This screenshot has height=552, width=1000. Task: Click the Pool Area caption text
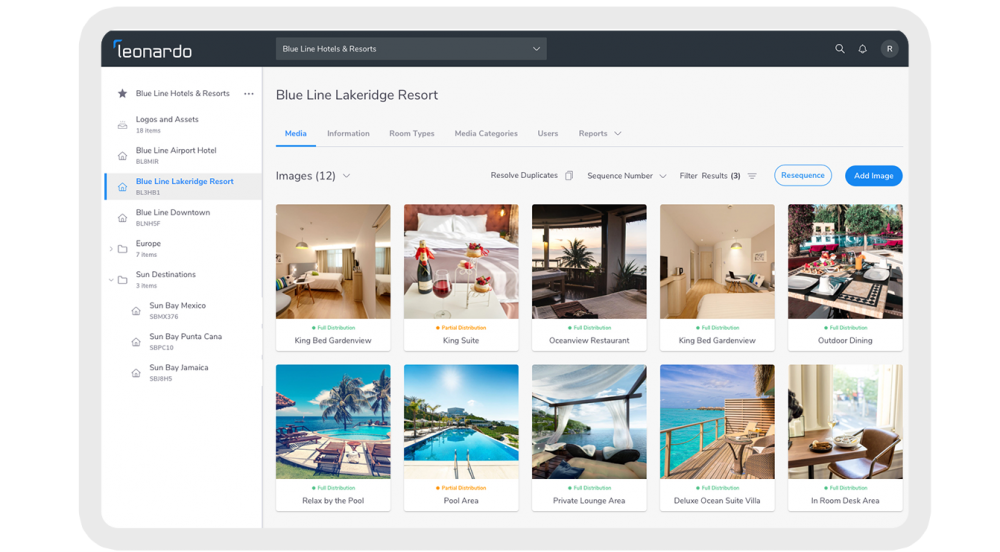coord(461,500)
